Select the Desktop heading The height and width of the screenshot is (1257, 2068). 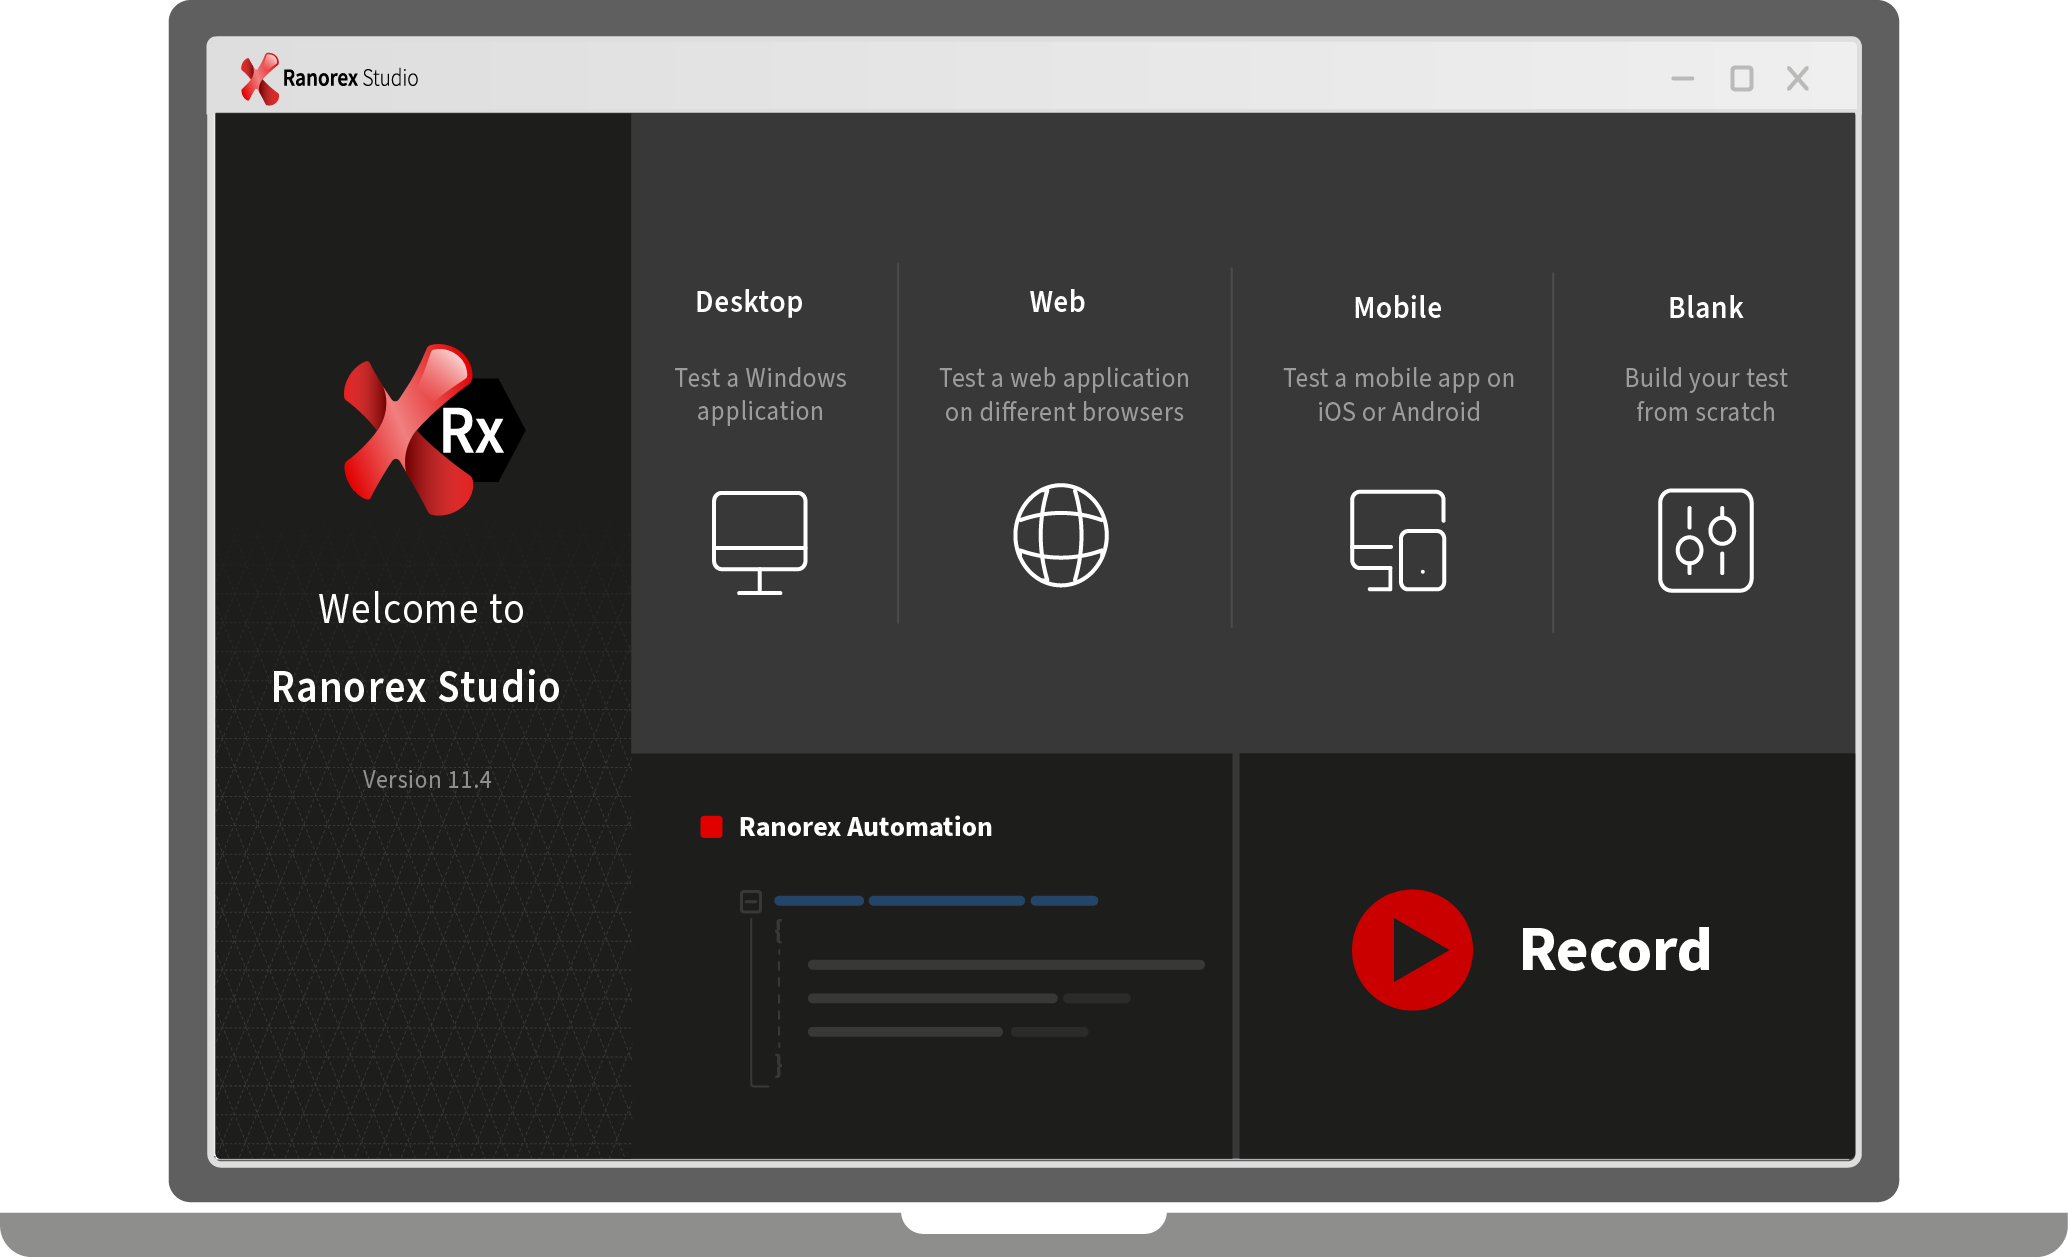point(749,302)
